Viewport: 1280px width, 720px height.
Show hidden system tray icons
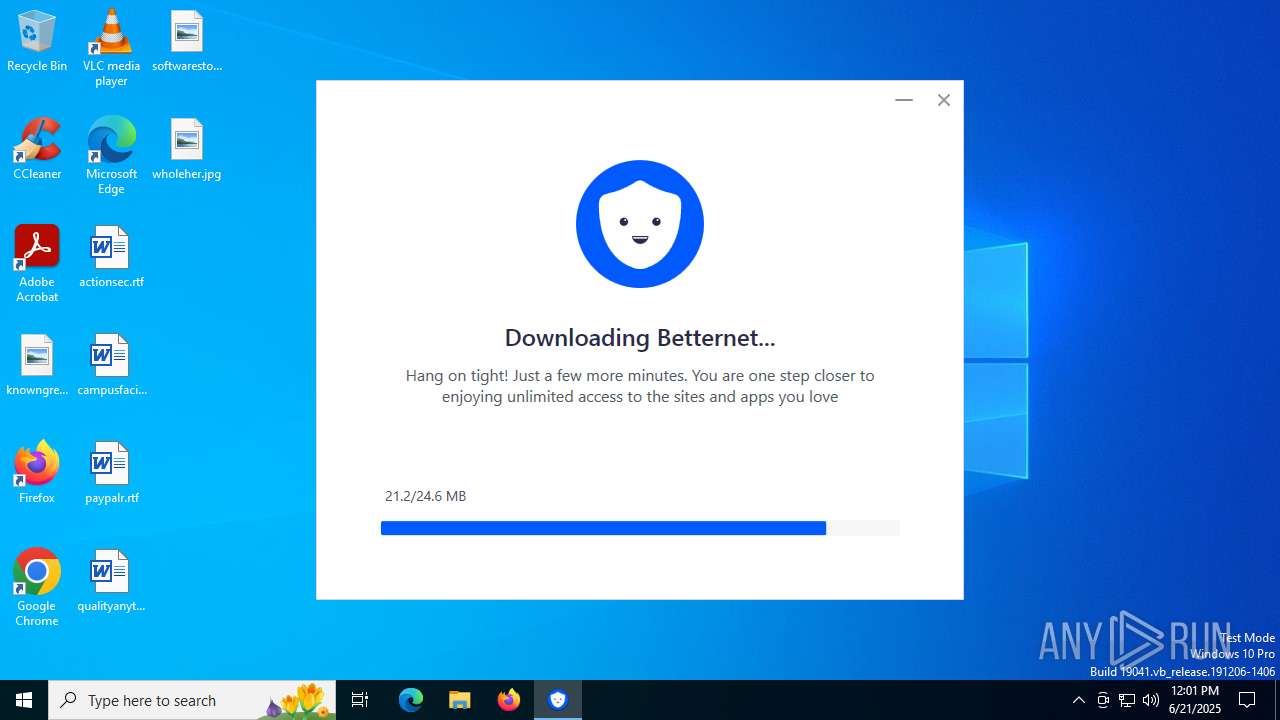pyautogui.click(x=1078, y=700)
